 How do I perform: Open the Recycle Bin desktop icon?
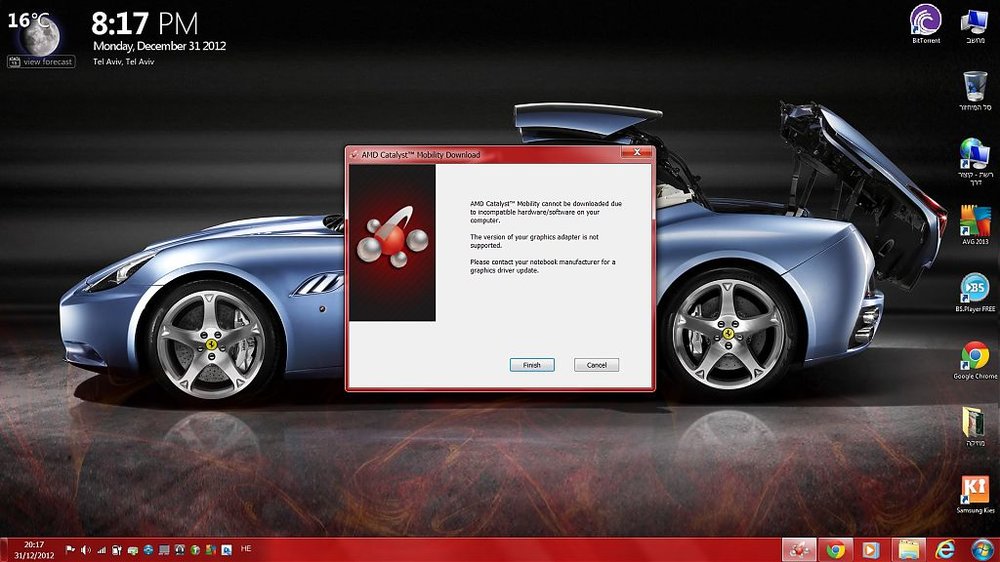point(975,90)
